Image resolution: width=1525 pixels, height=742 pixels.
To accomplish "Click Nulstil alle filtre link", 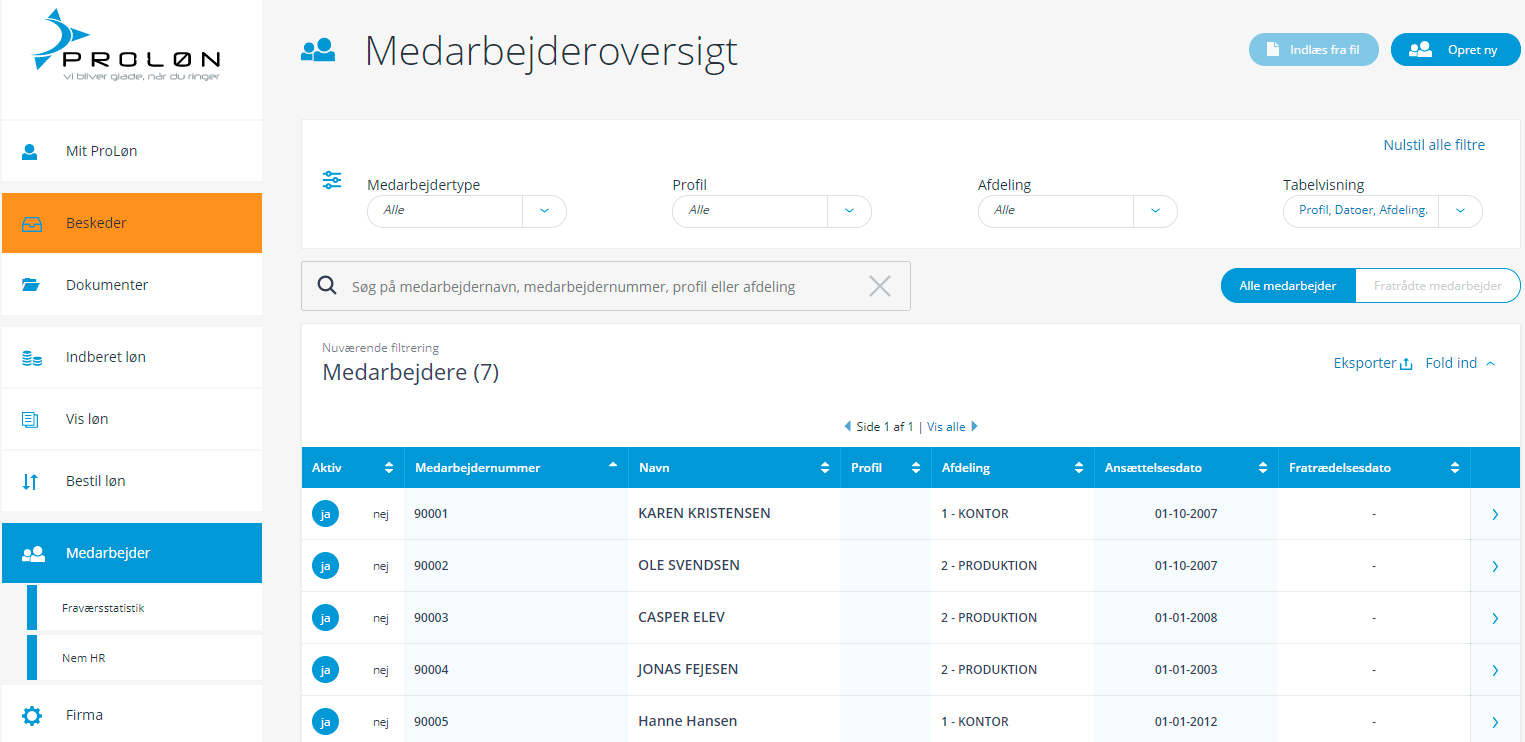I will point(1433,145).
